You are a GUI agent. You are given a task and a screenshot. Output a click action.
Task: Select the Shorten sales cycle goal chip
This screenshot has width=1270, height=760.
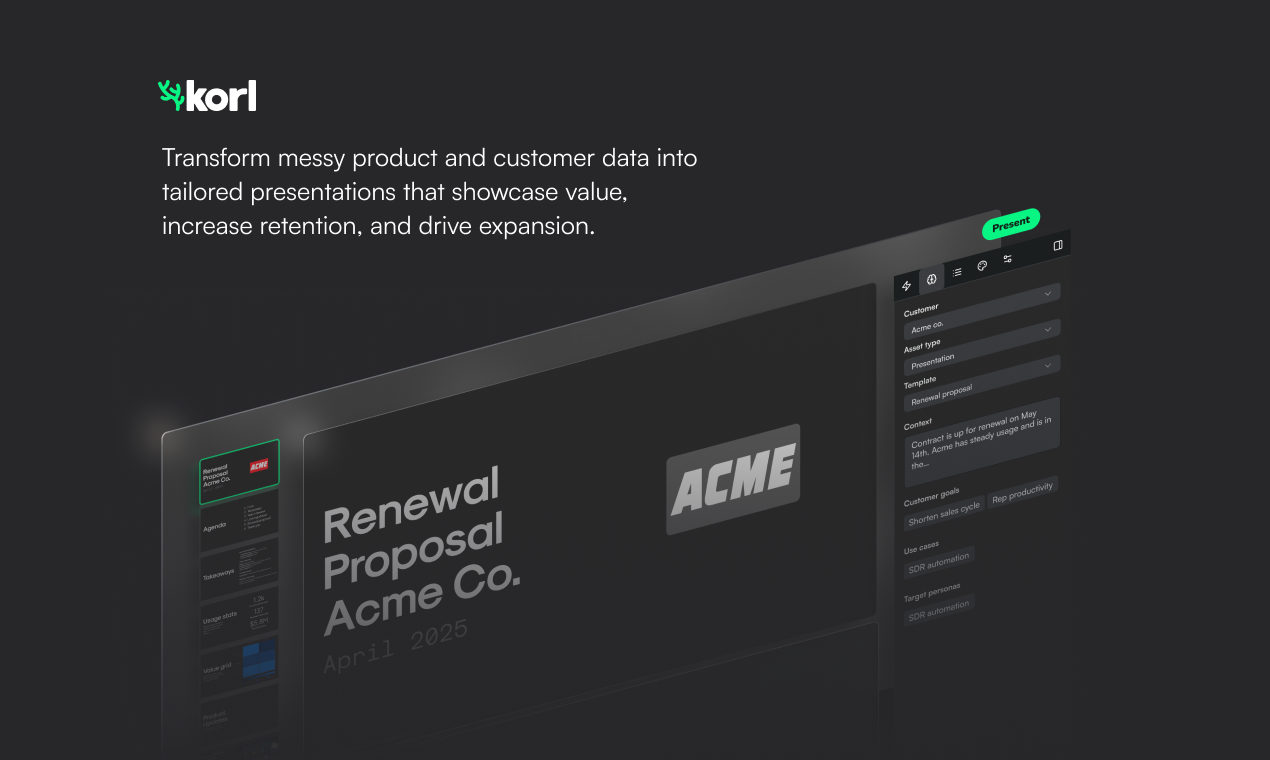[x=943, y=514]
